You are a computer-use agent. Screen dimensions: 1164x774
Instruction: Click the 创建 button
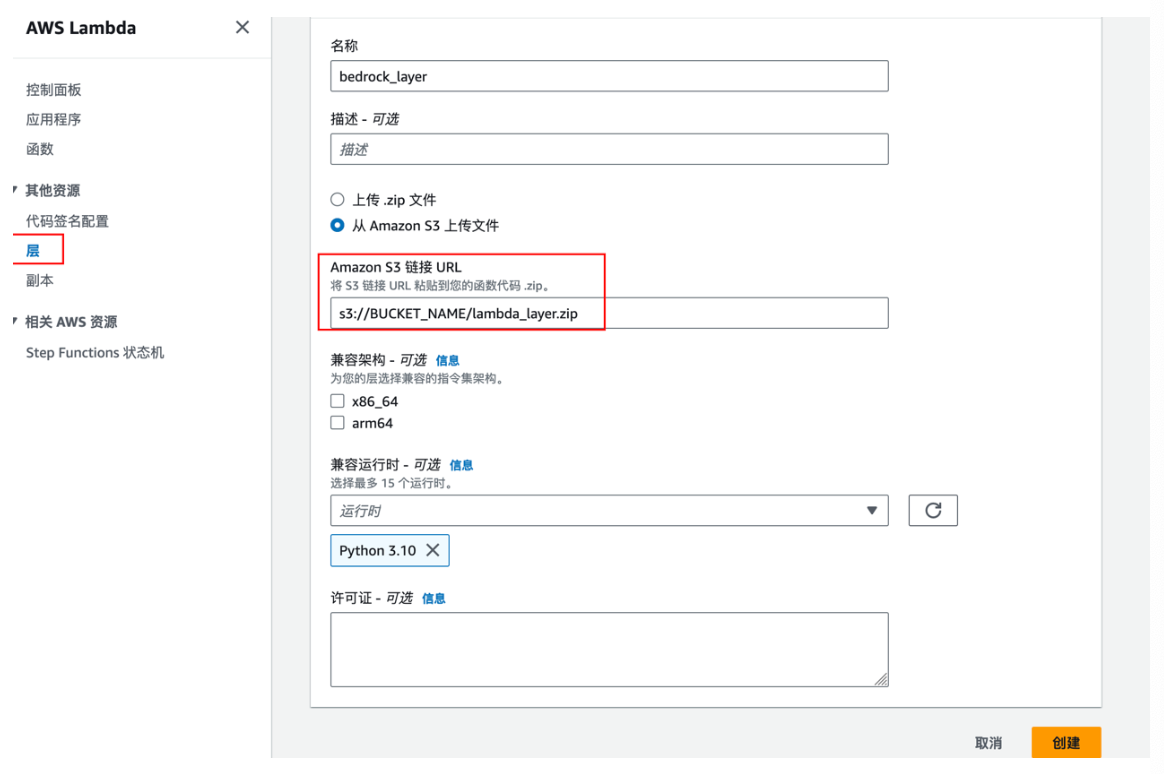point(1066,742)
